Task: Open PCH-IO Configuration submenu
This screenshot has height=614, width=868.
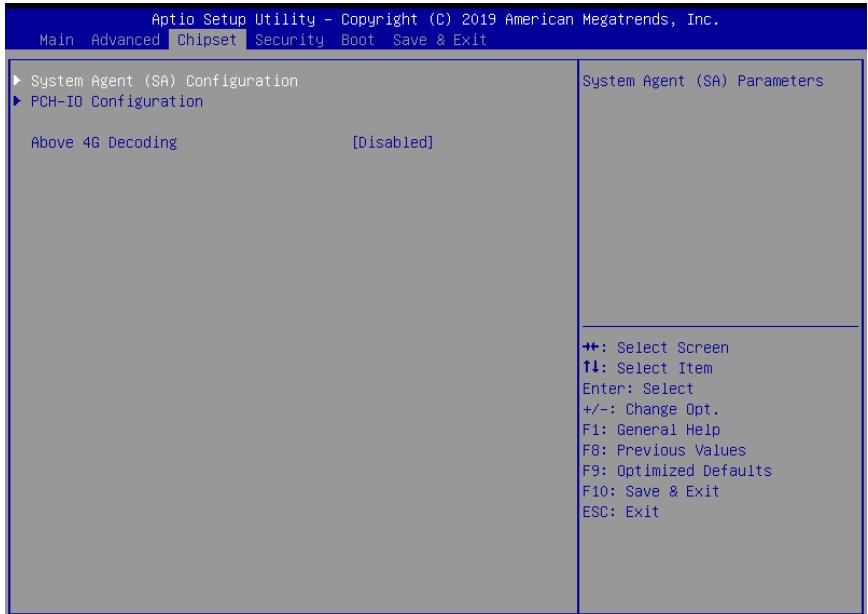Action: coord(117,101)
